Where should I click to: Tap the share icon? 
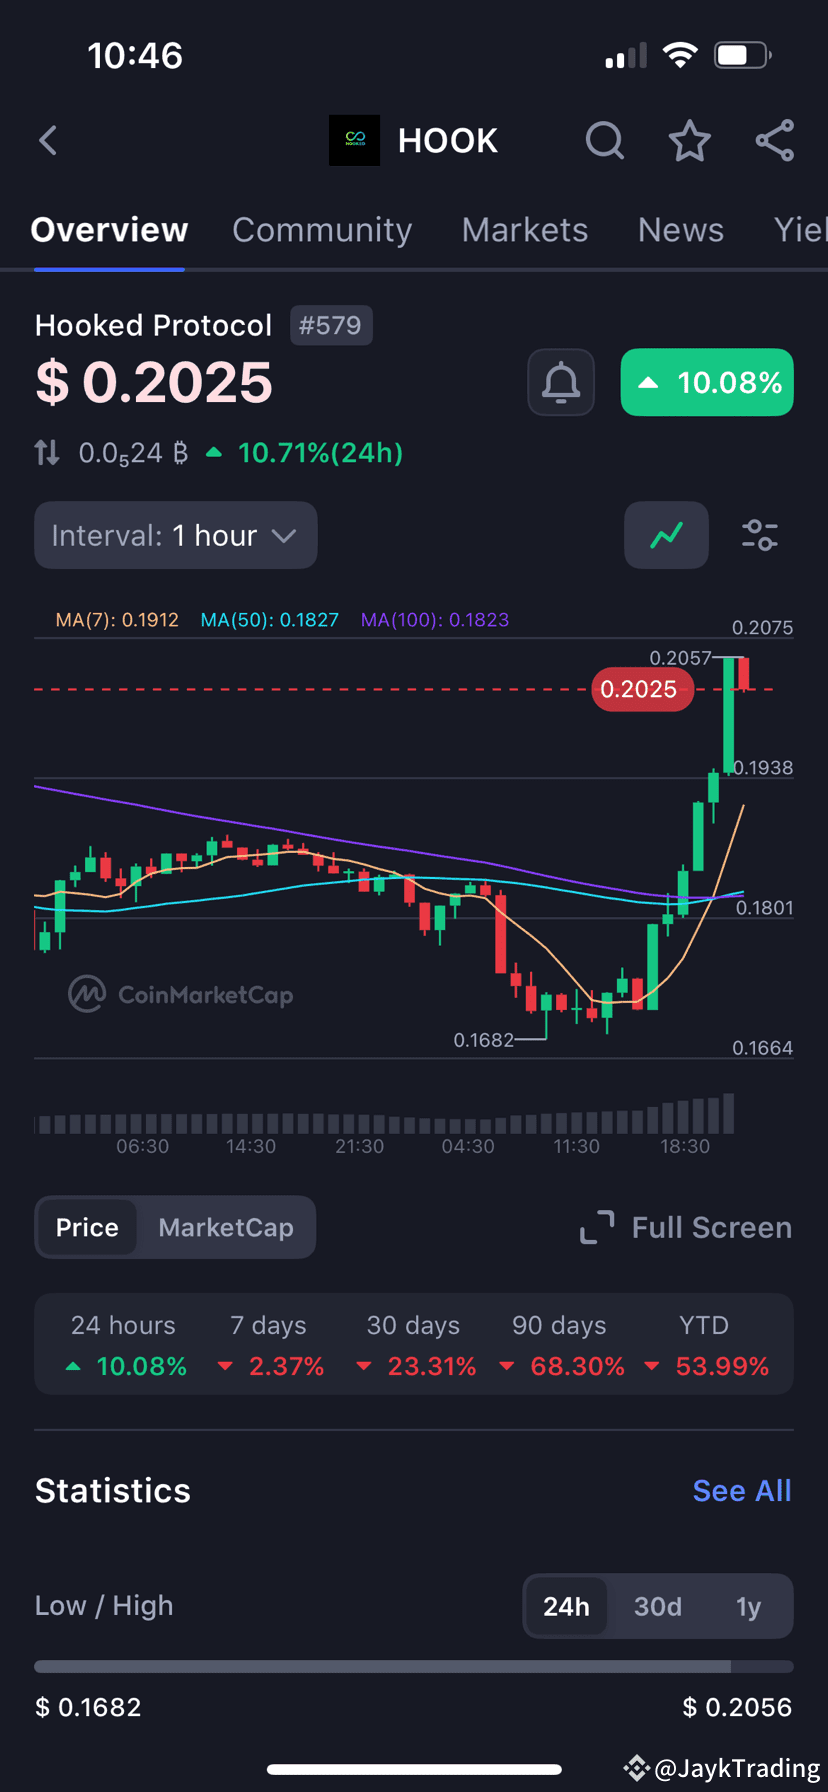pyautogui.click(x=774, y=140)
